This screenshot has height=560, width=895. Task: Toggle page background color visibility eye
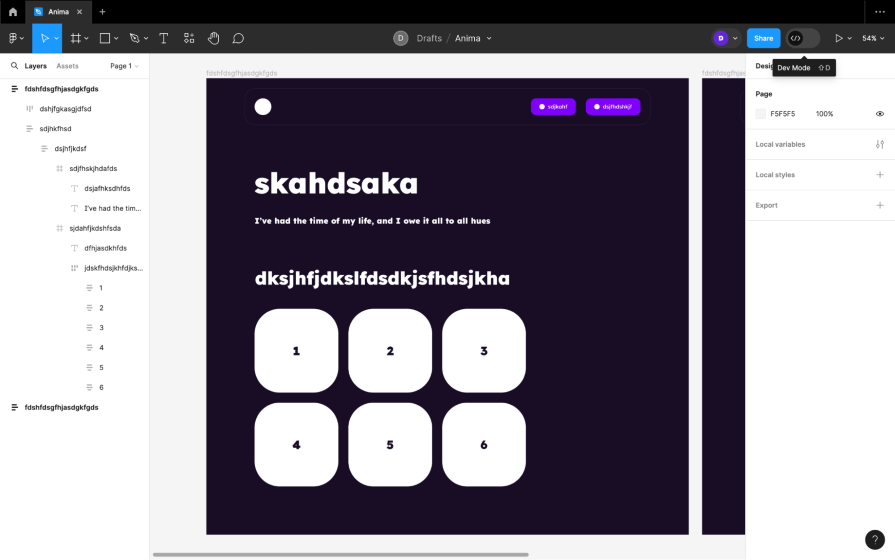coord(879,114)
